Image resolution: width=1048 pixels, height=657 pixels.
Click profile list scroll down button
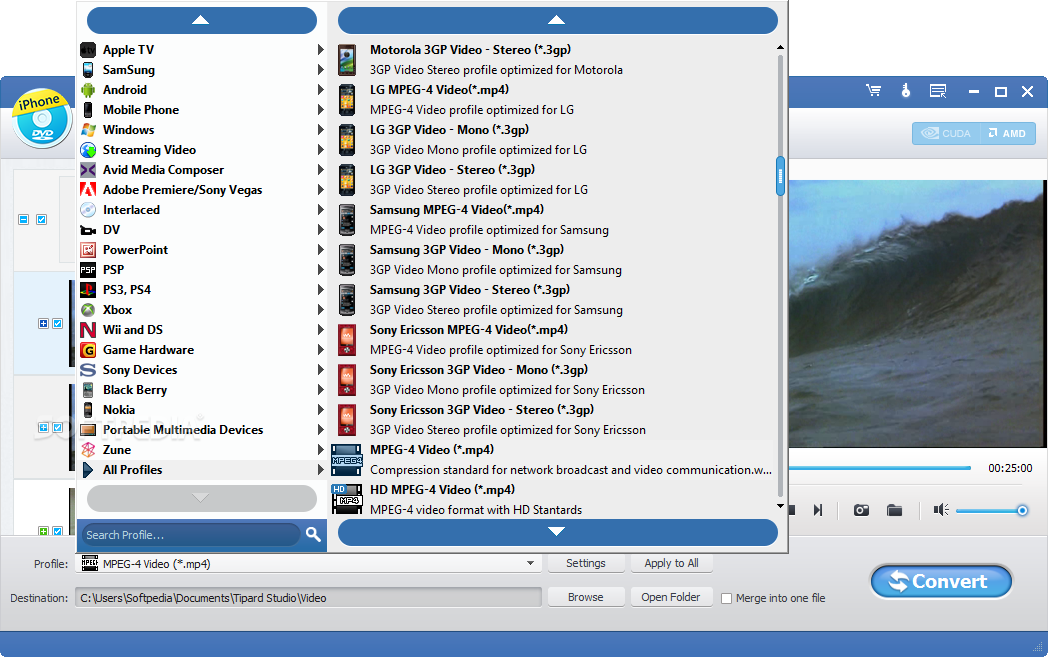557,532
